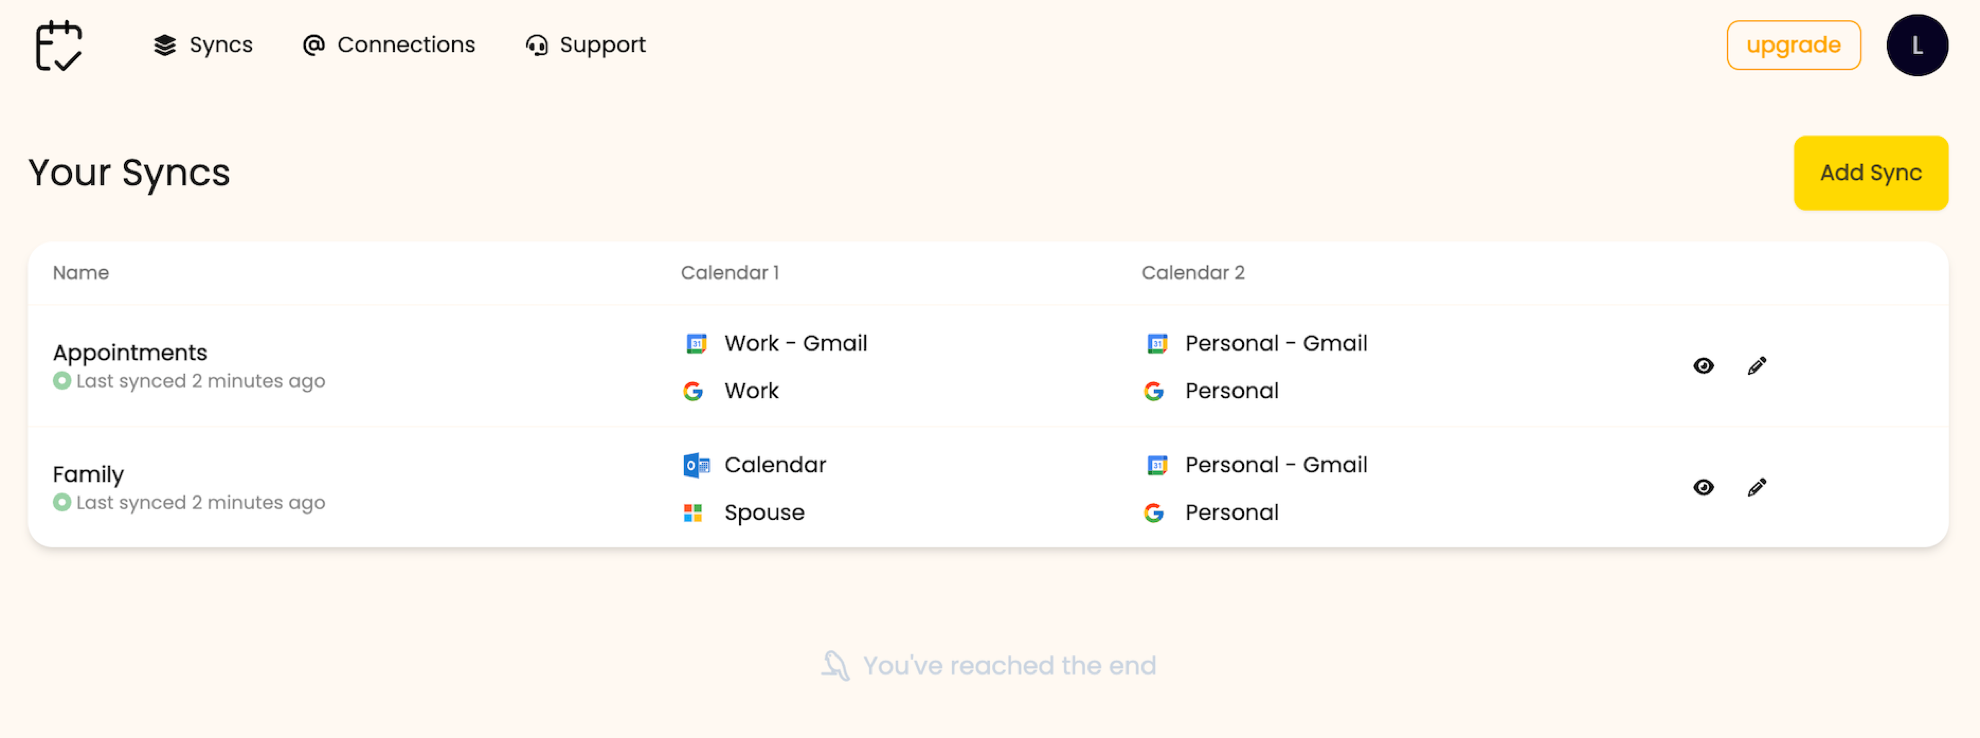Screen dimensions: 1980x738
Task: Click the calendar checkmark app logo
Action: [59, 45]
